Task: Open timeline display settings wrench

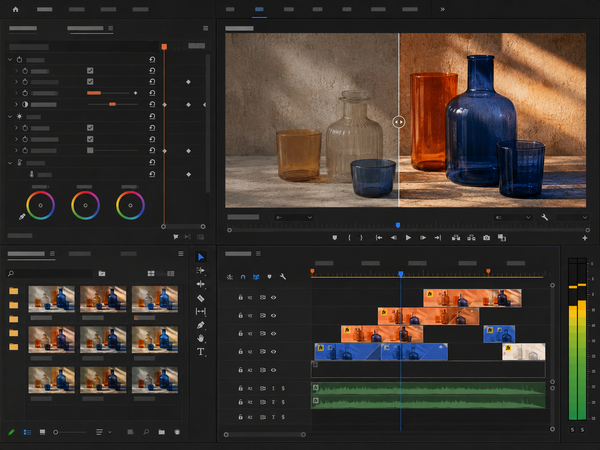Action: coord(283,277)
